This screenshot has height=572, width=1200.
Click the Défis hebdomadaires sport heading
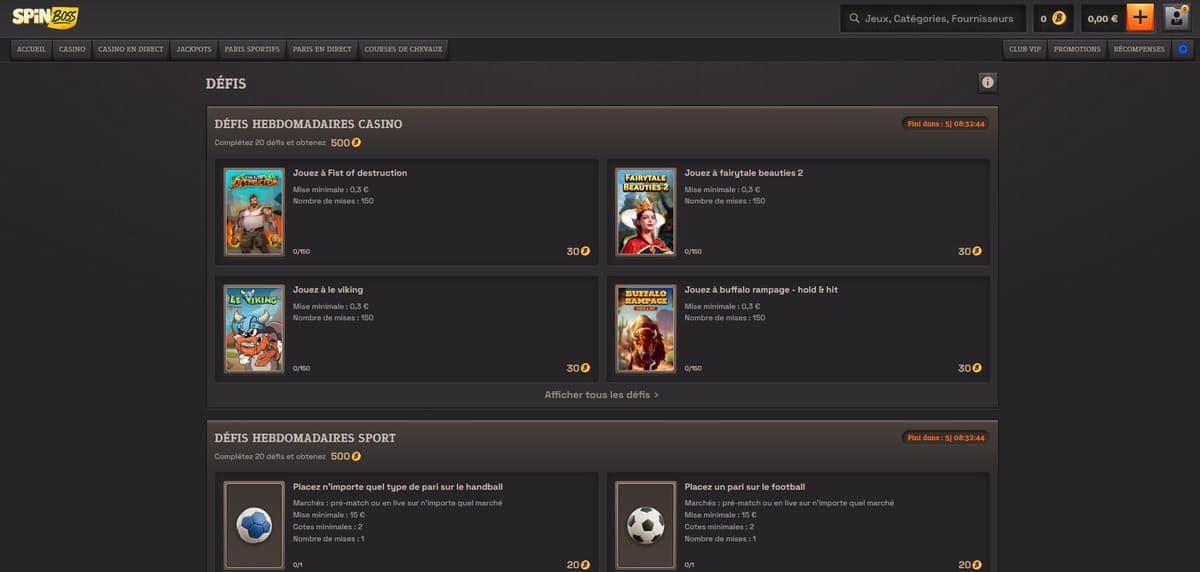pos(305,438)
